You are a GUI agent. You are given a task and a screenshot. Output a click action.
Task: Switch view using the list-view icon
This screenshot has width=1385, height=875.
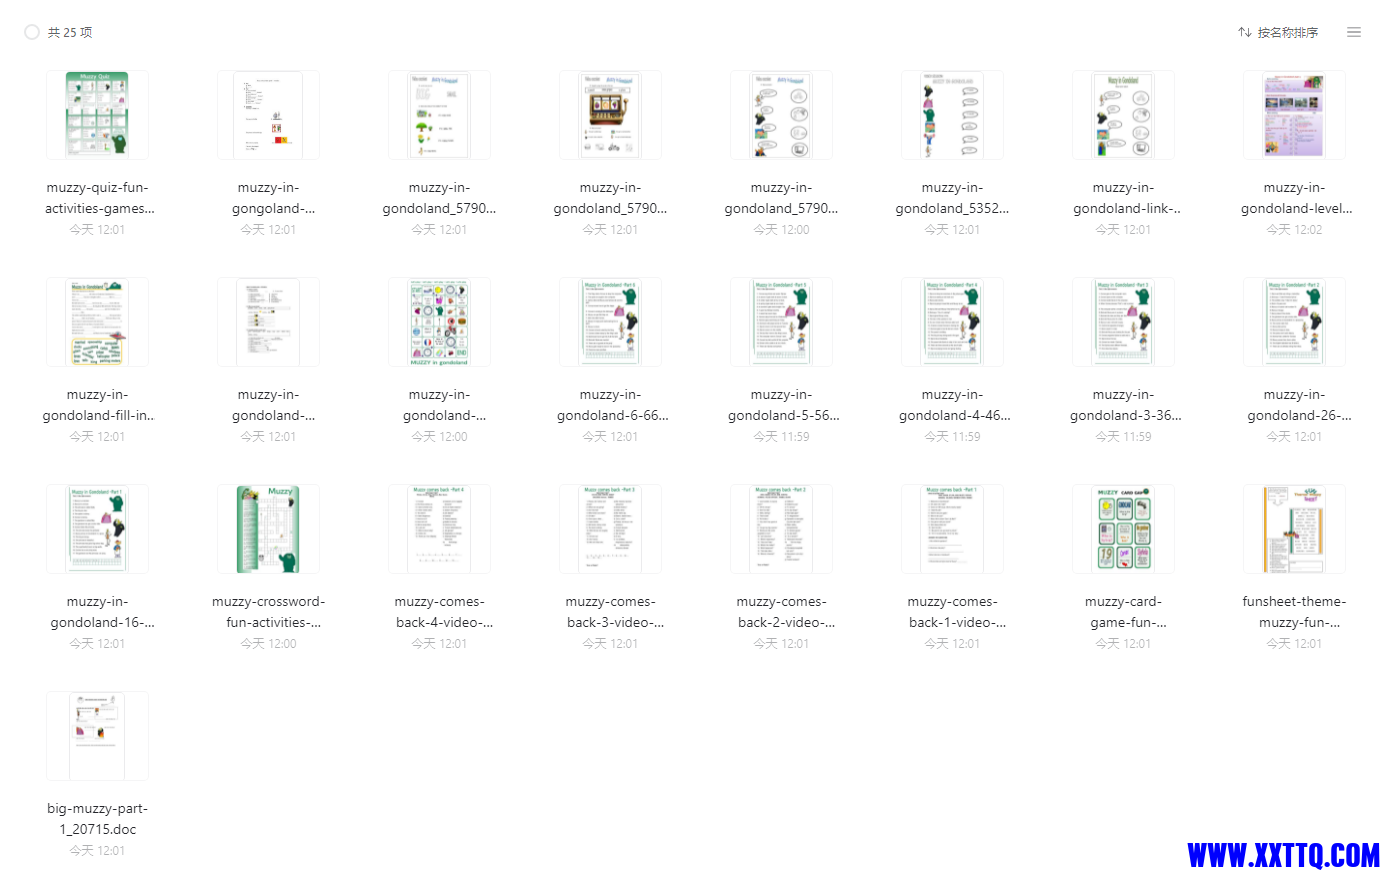pos(1354,32)
